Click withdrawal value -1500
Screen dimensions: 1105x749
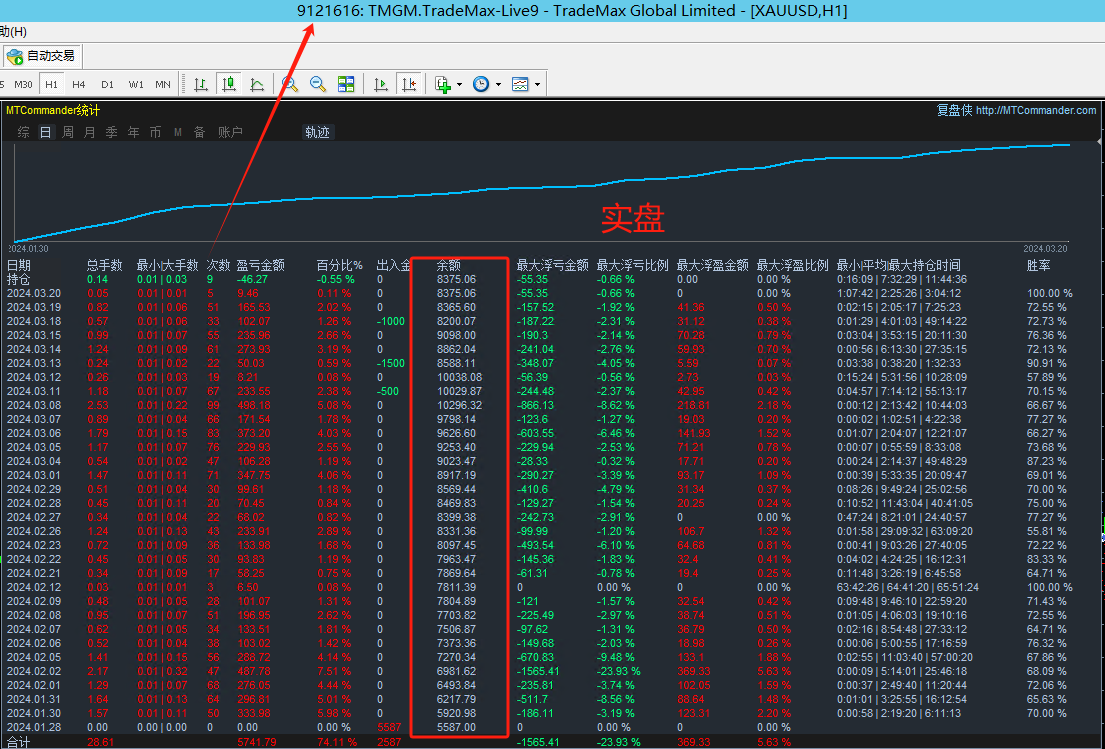pyautogui.click(x=390, y=363)
